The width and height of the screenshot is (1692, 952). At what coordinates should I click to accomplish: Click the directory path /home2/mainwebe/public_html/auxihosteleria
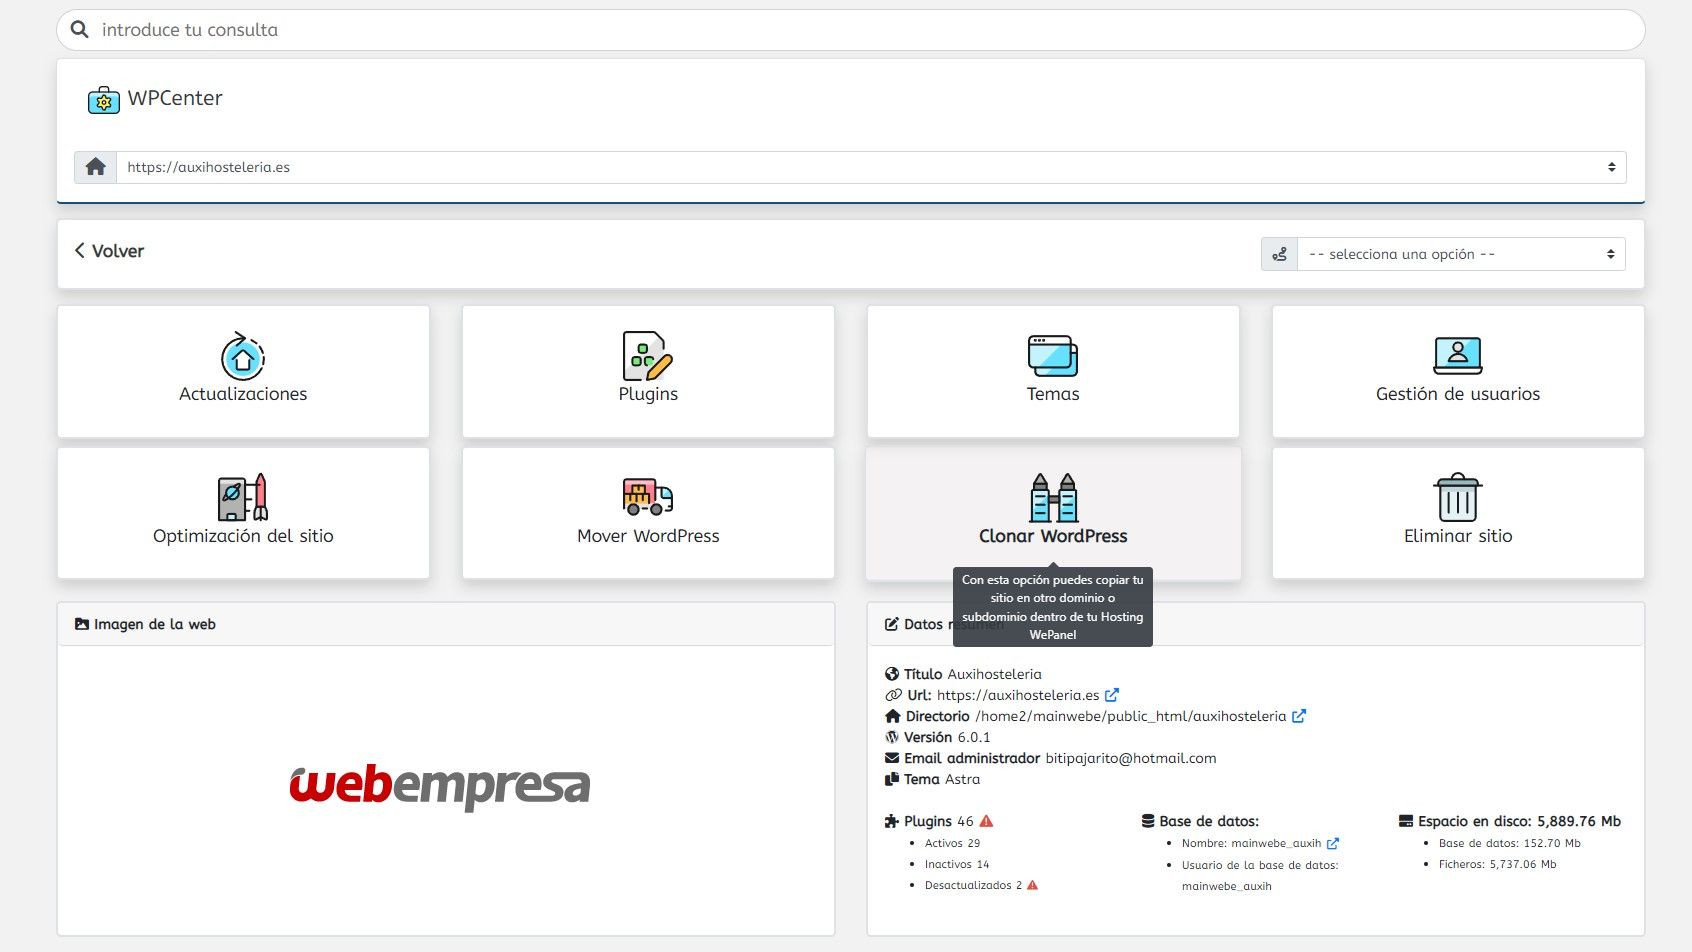(x=1131, y=716)
